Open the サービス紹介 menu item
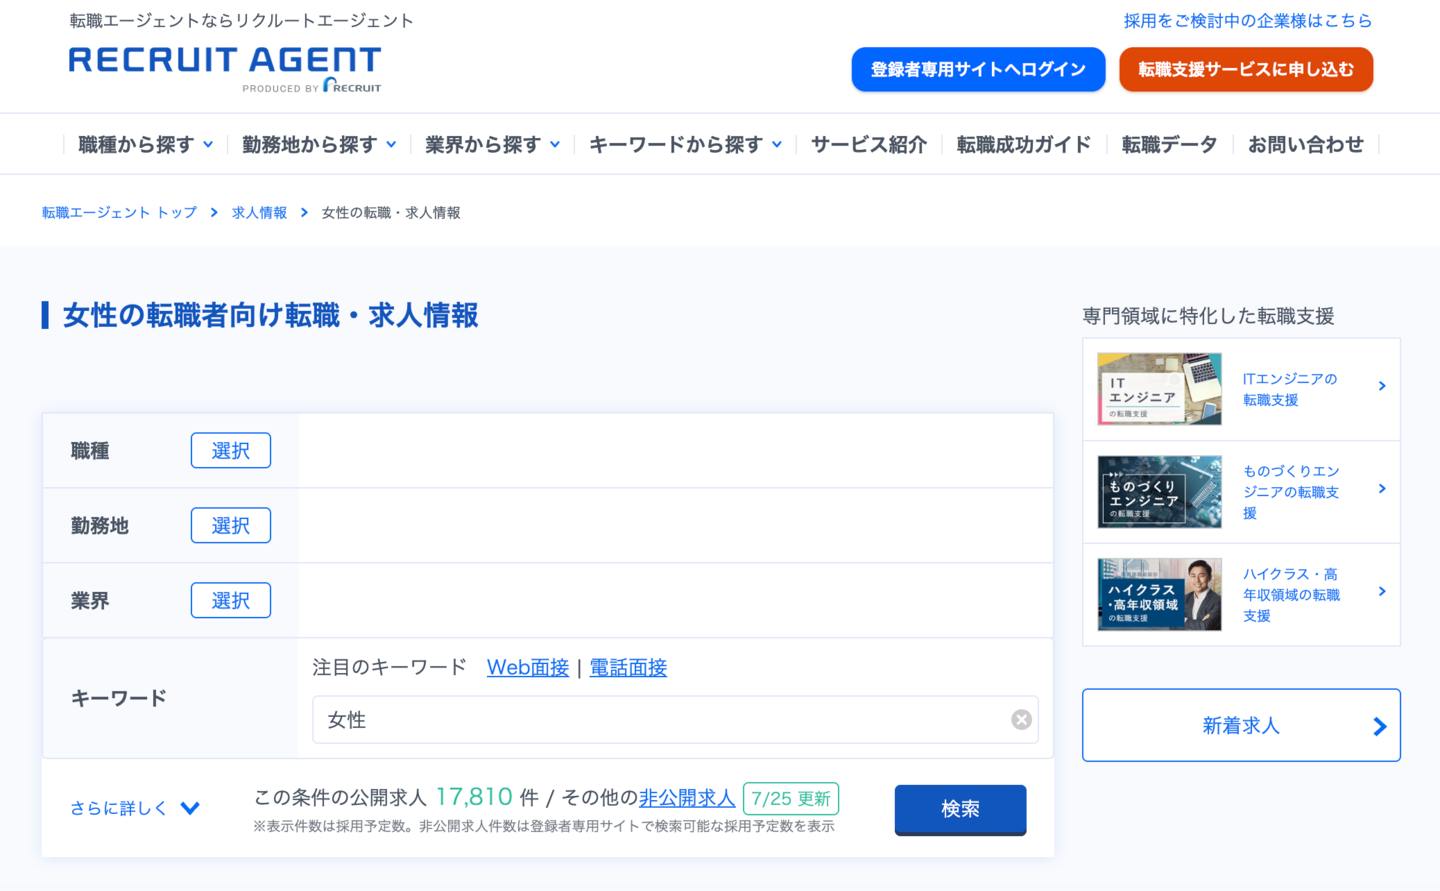This screenshot has height=891, width=1440. pos(868,144)
